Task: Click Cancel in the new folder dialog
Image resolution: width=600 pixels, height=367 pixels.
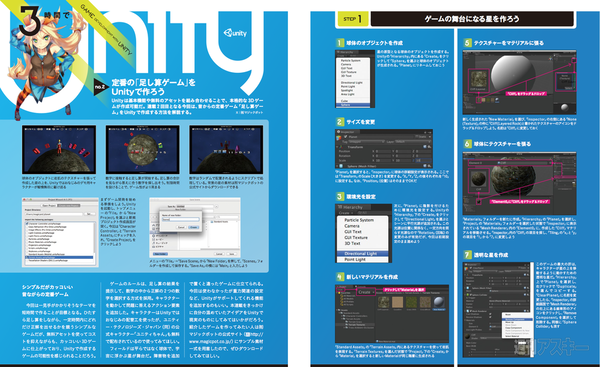Action: 181,227
